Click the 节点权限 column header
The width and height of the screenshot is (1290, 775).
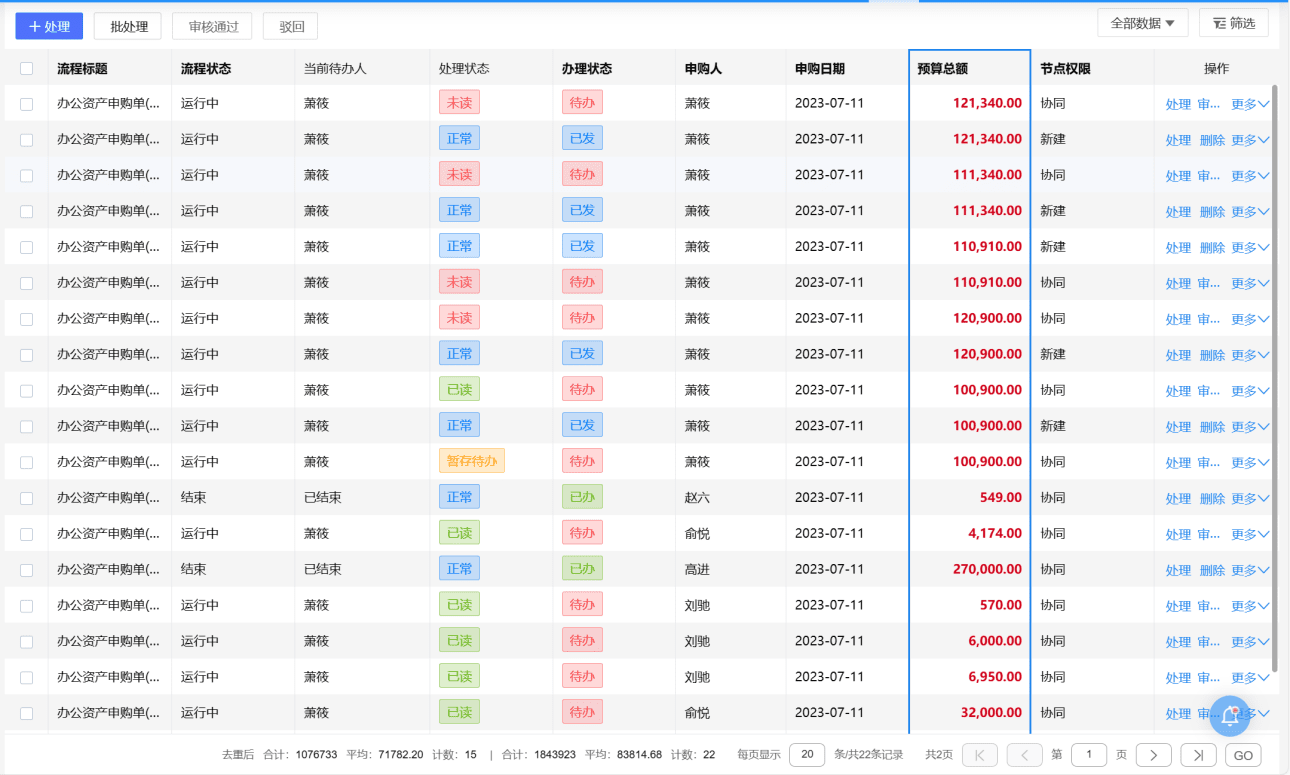click(x=1065, y=69)
